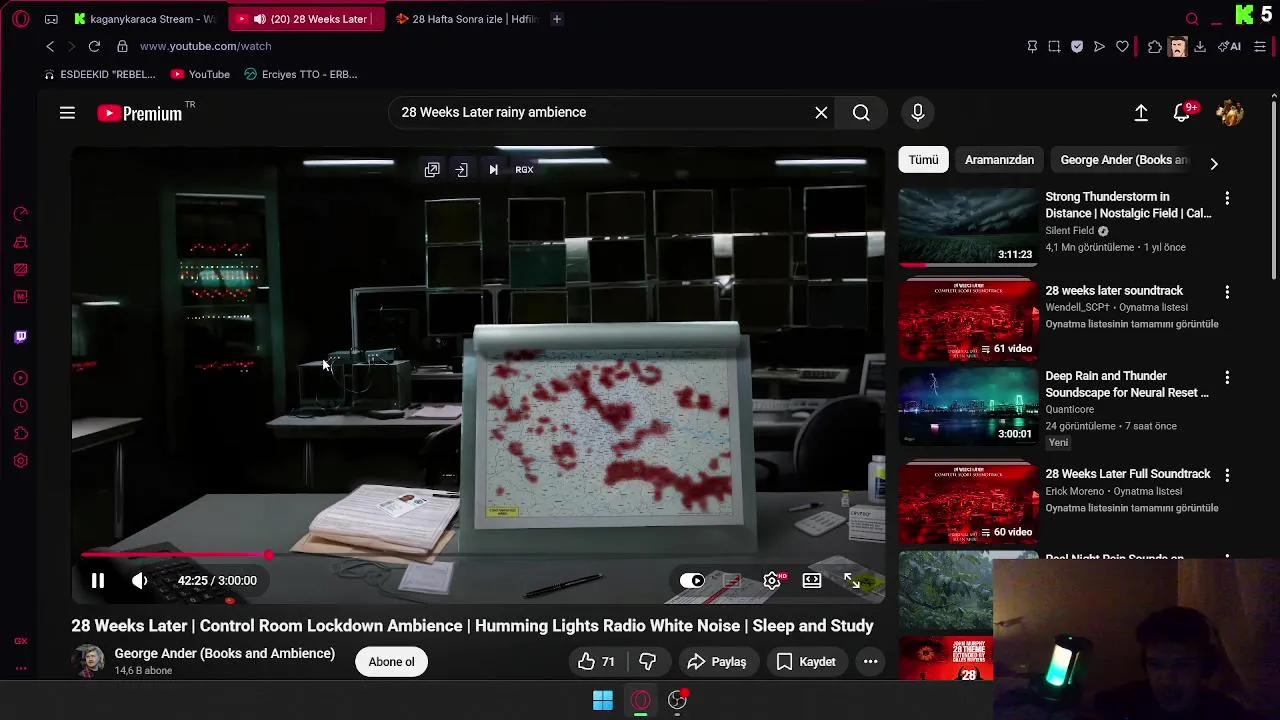Switch to theater mode in player

click(x=812, y=580)
